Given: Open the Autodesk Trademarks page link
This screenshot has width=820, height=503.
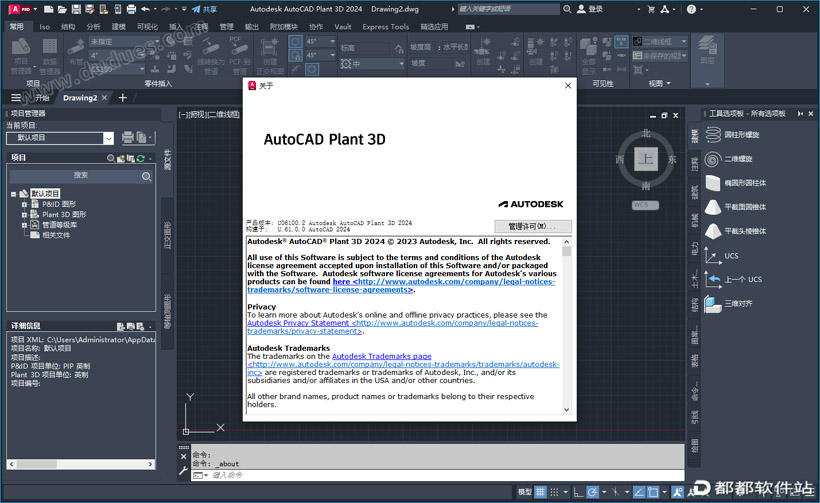Looking at the screenshot, I should (x=381, y=356).
